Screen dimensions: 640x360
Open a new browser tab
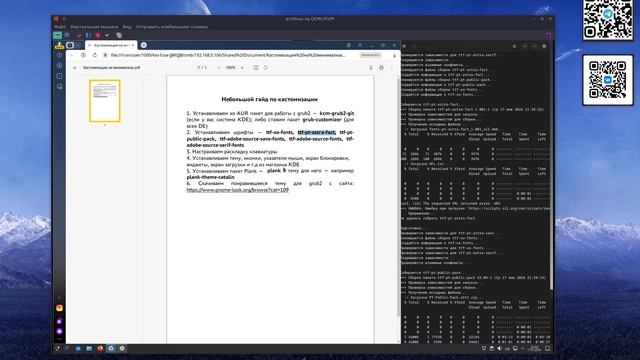(144, 45)
